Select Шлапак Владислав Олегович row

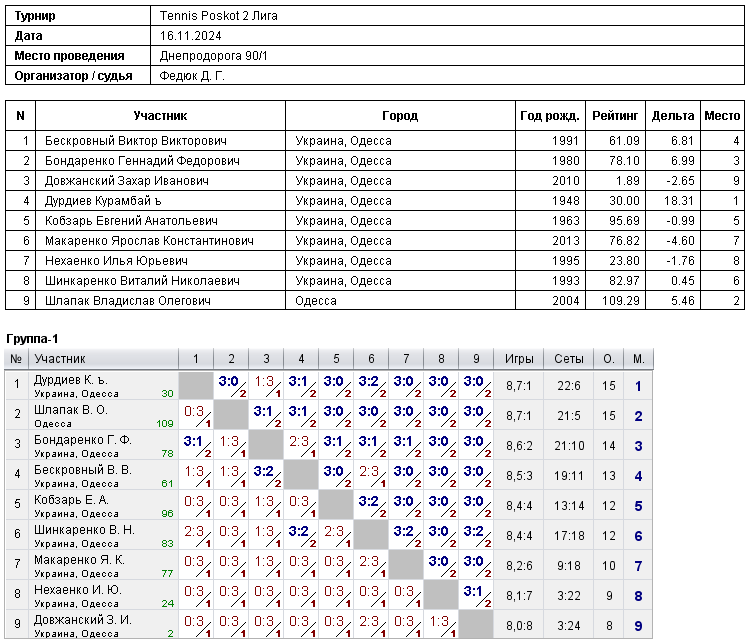tap(375, 300)
